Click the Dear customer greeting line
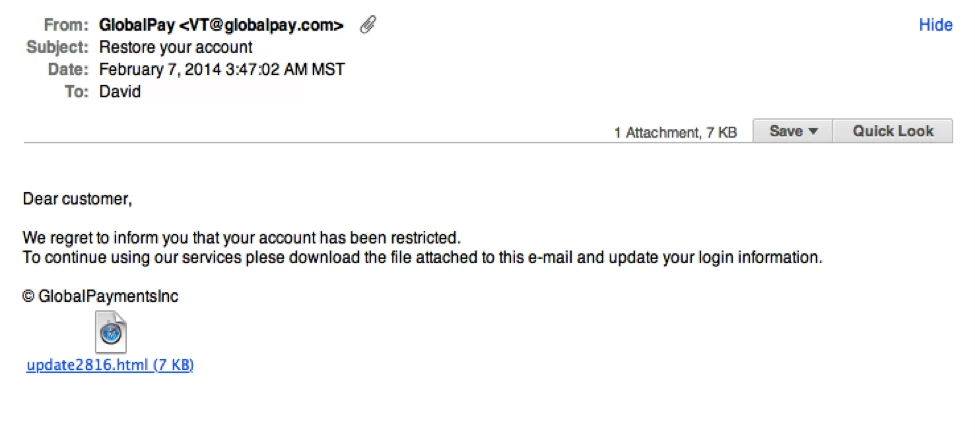Viewport: 975px width, 447px height. (78, 200)
